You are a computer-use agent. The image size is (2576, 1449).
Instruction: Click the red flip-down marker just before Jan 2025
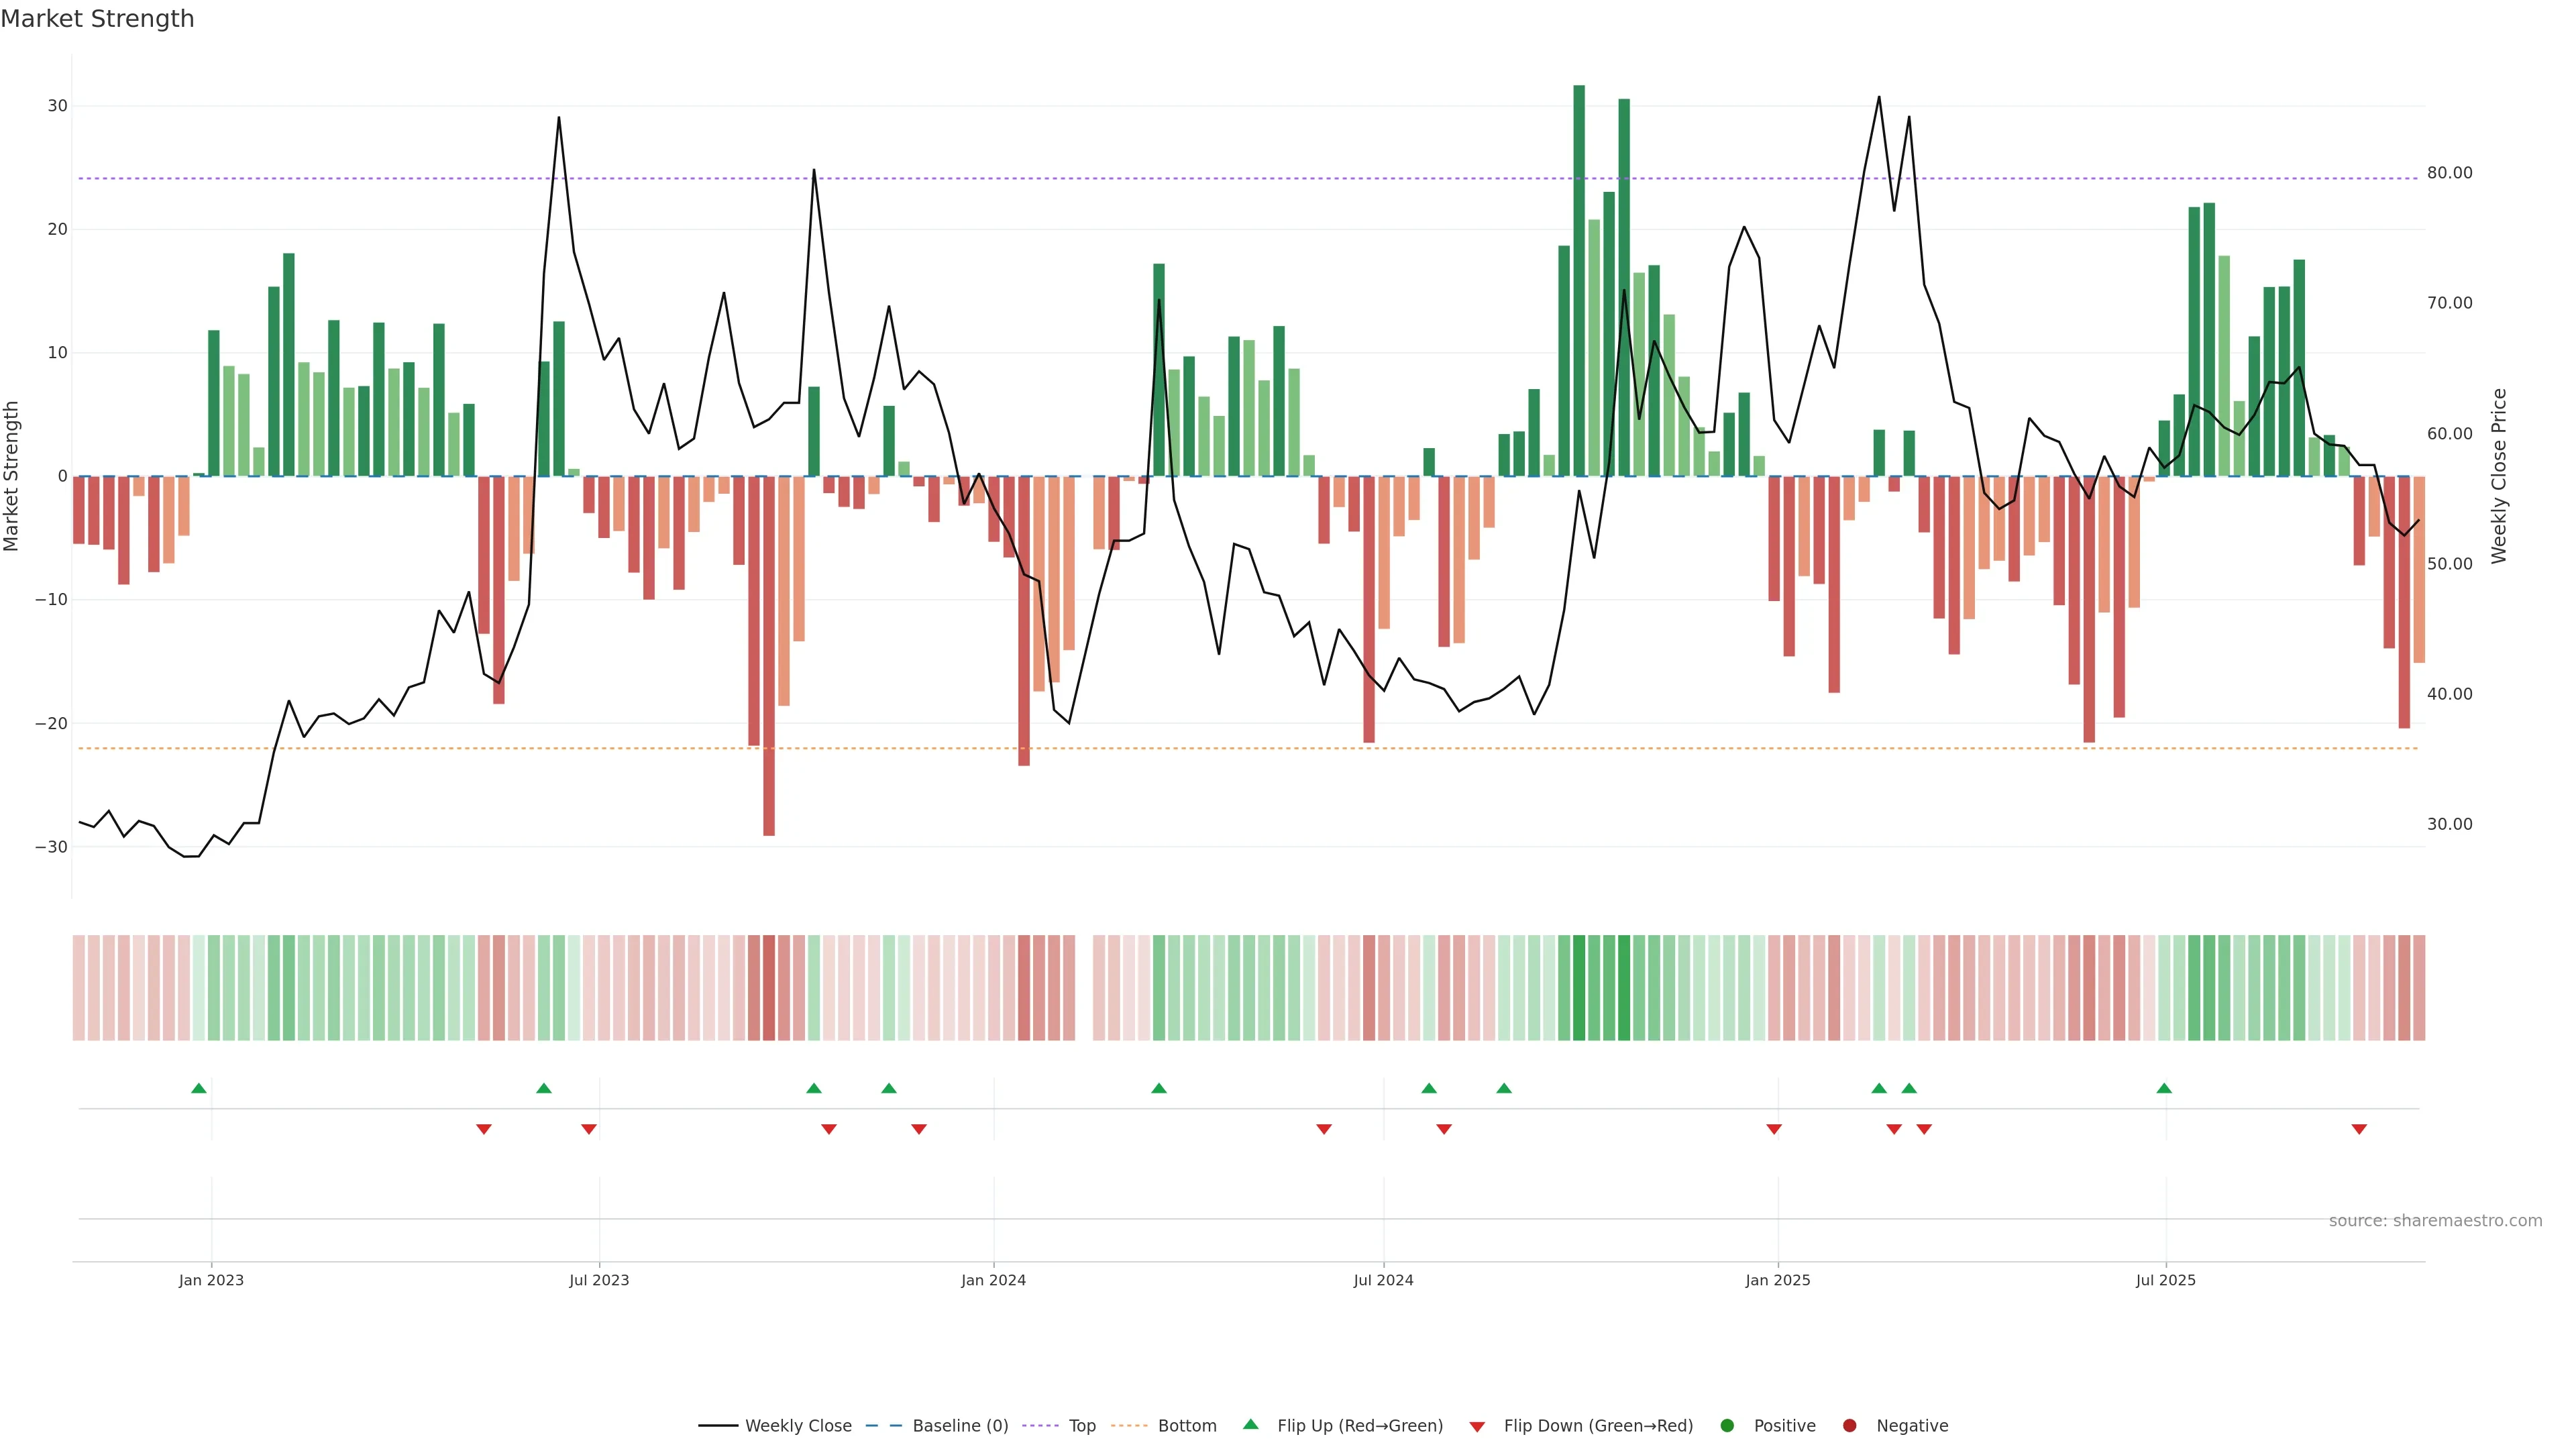(x=1774, y=1129)
